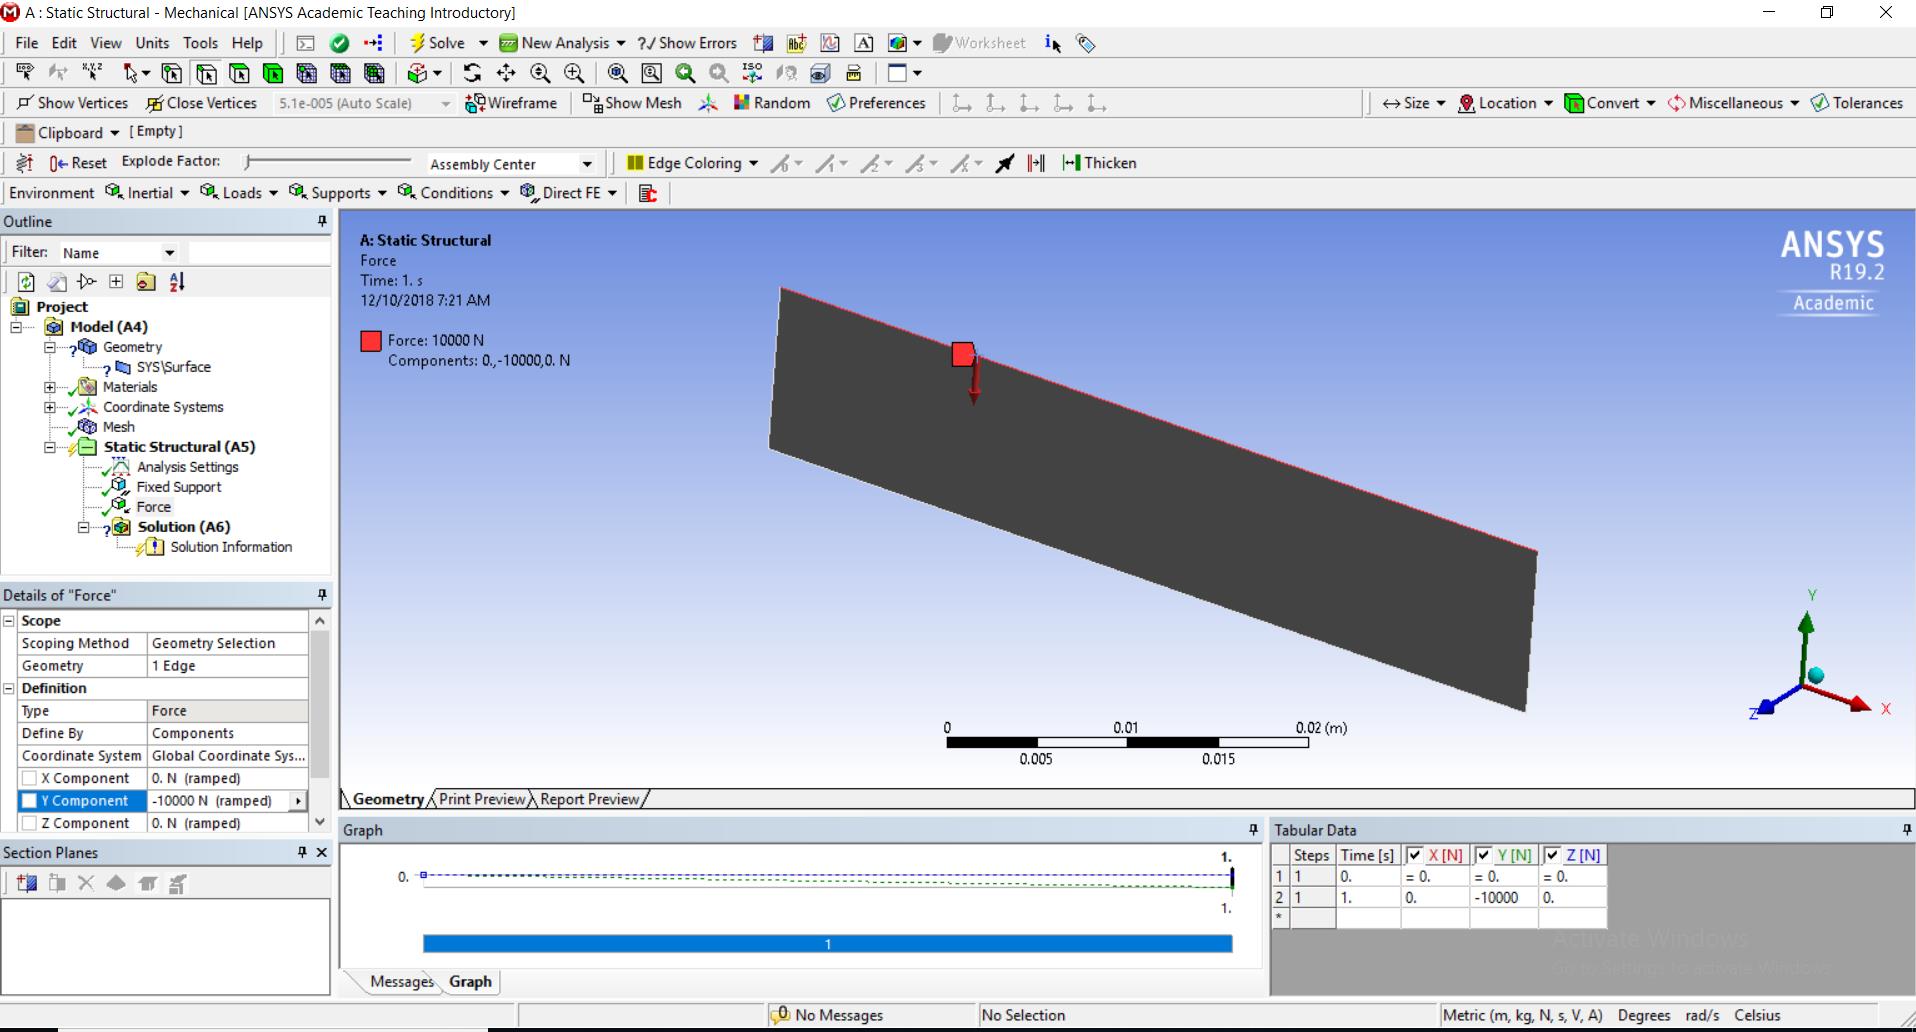The height and width of the screenshot is (1032, 1916).
Task: Toggle the Z Component checkbox
Action: click(x=30, y=823)
